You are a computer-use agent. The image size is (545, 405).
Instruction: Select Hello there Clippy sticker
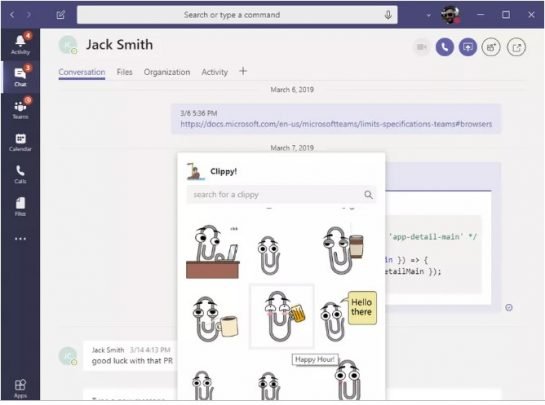point(348,316)
